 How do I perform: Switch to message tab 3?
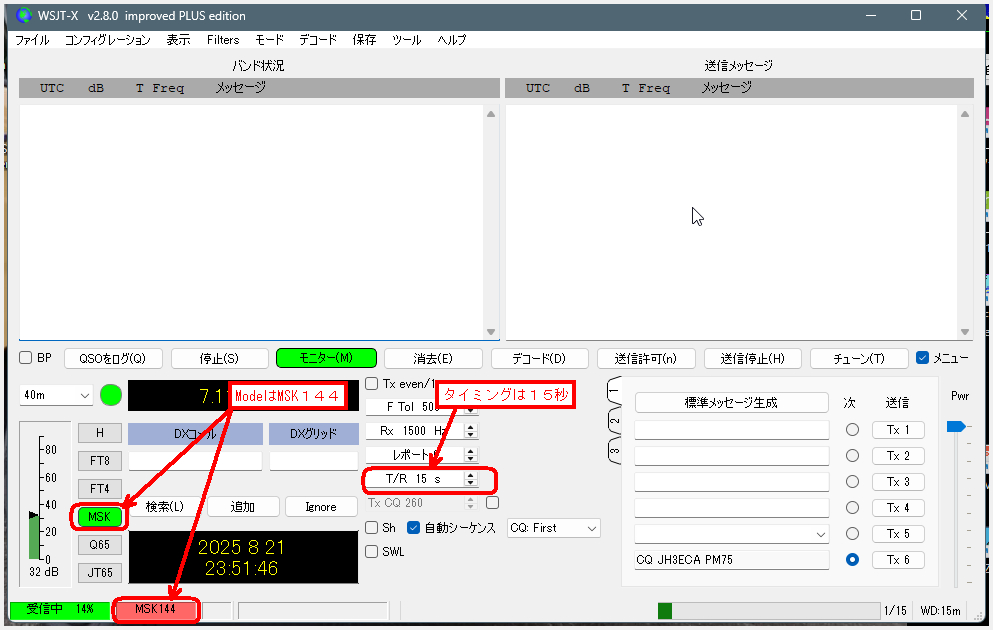614,451
